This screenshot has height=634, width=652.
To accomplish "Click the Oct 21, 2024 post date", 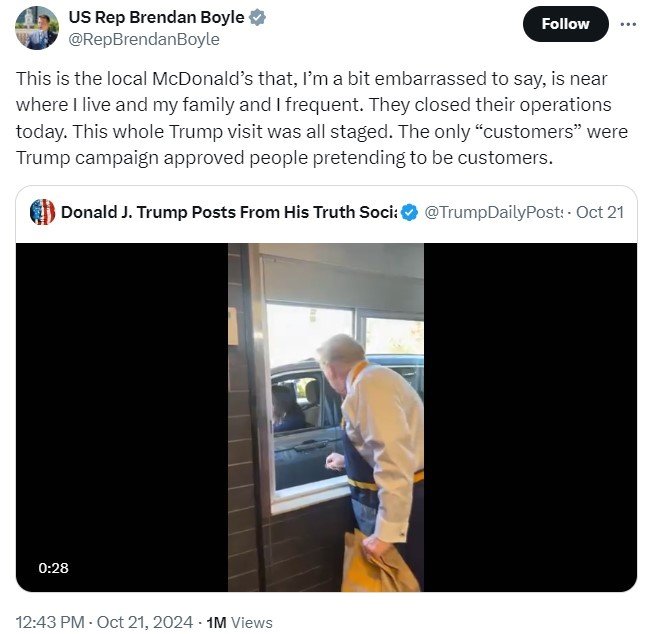I will [x=145, y=622].
